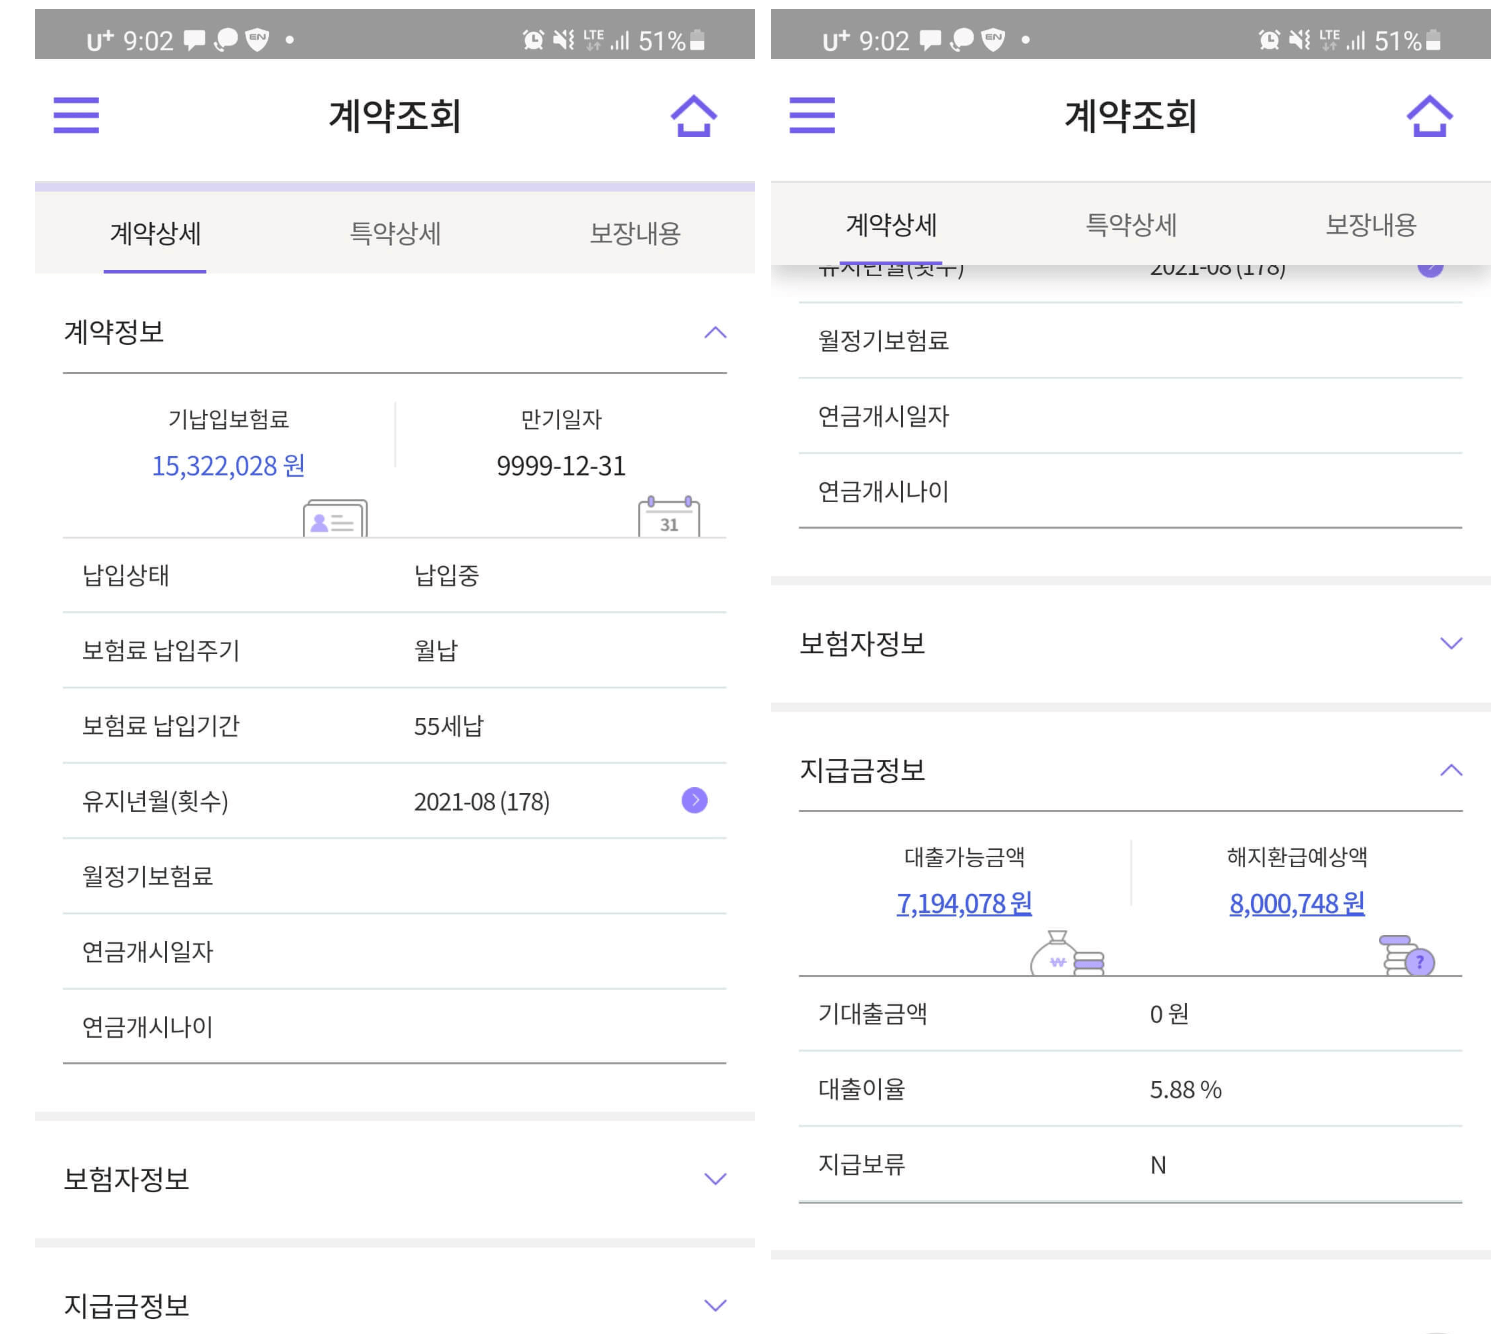
Task: Tap the money bag icon under 대출가능금액
Action: tap(1062, 957)
